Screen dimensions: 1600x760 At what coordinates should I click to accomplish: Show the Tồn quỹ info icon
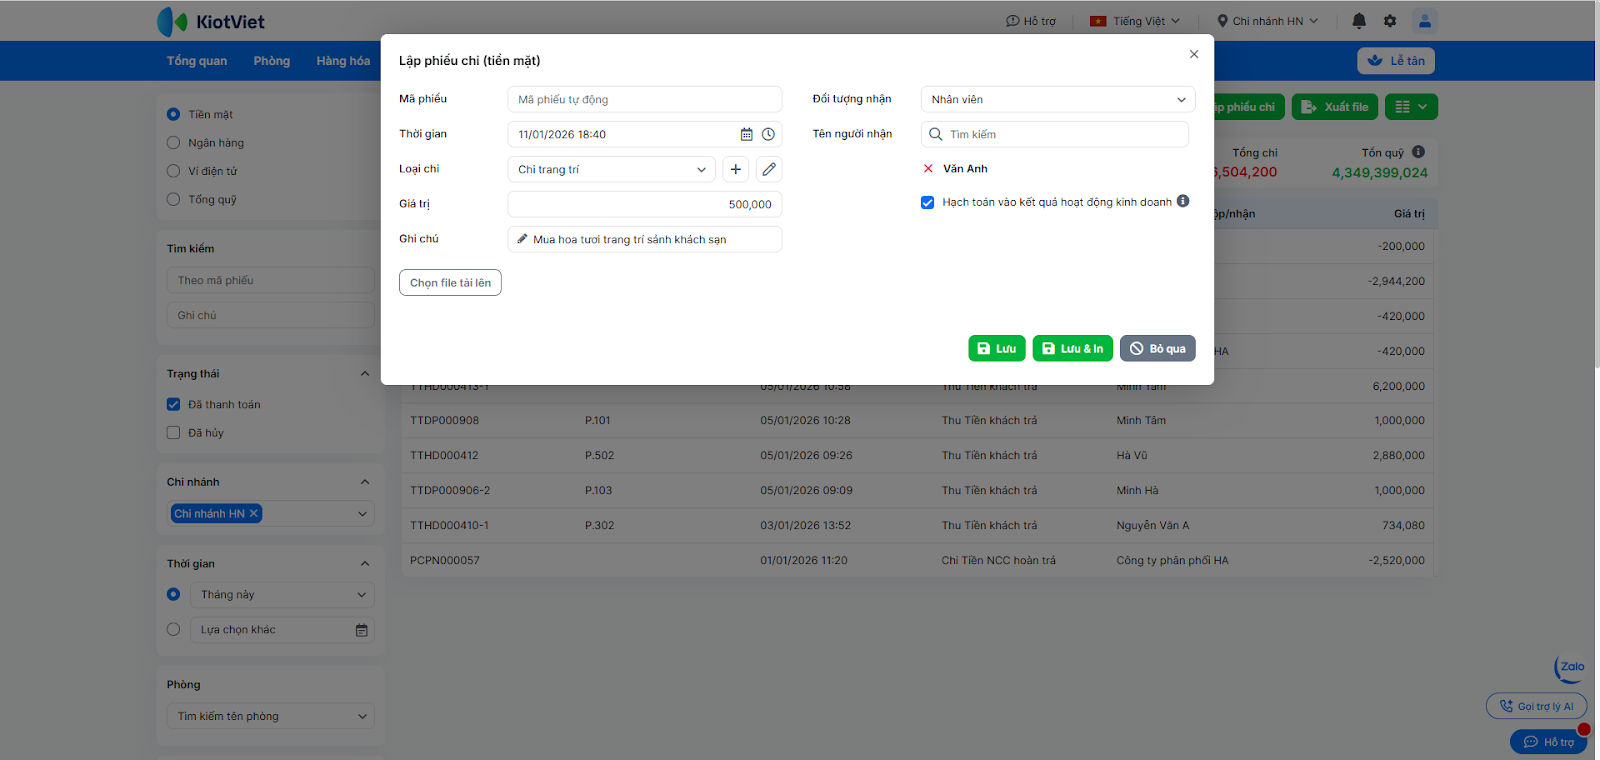[1418, 152]
